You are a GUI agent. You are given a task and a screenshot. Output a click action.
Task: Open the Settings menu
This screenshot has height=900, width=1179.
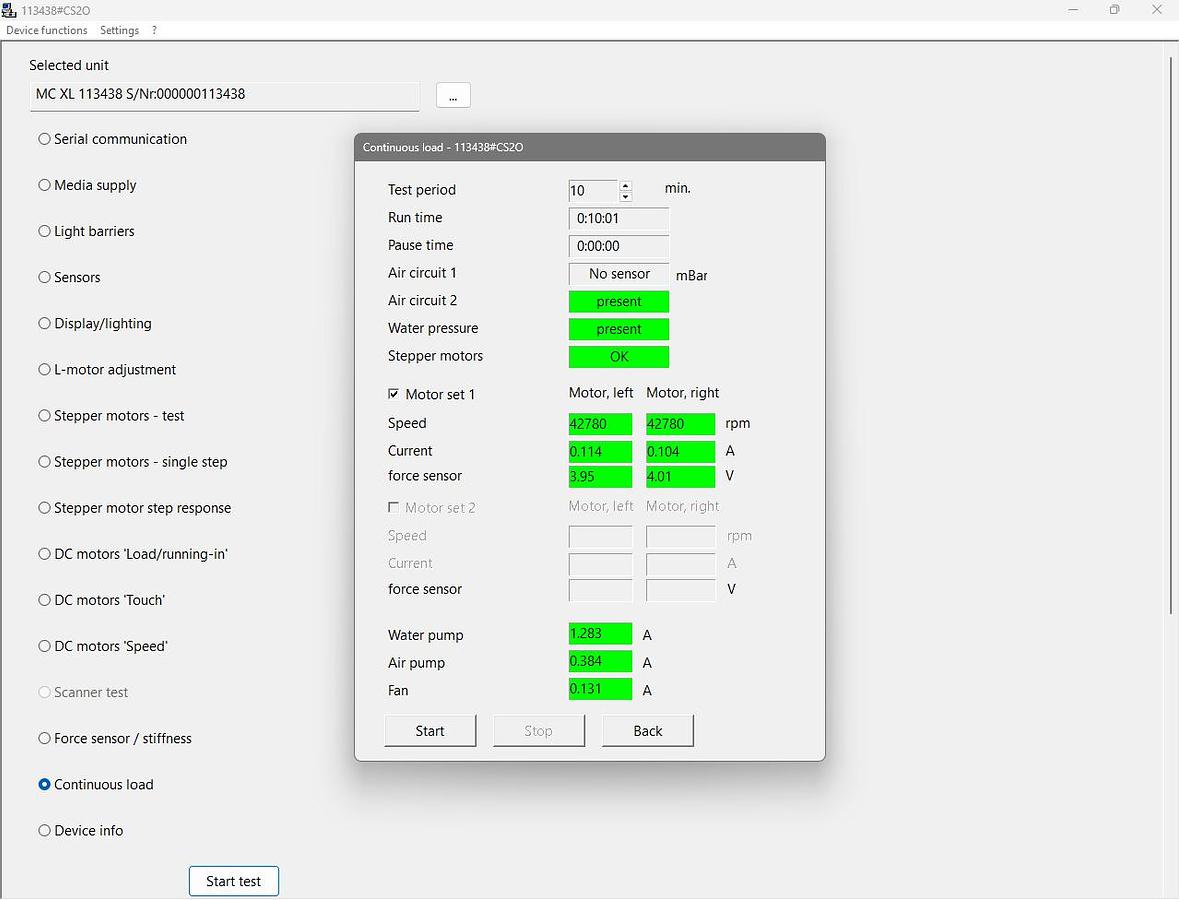[x=120, y=30]
